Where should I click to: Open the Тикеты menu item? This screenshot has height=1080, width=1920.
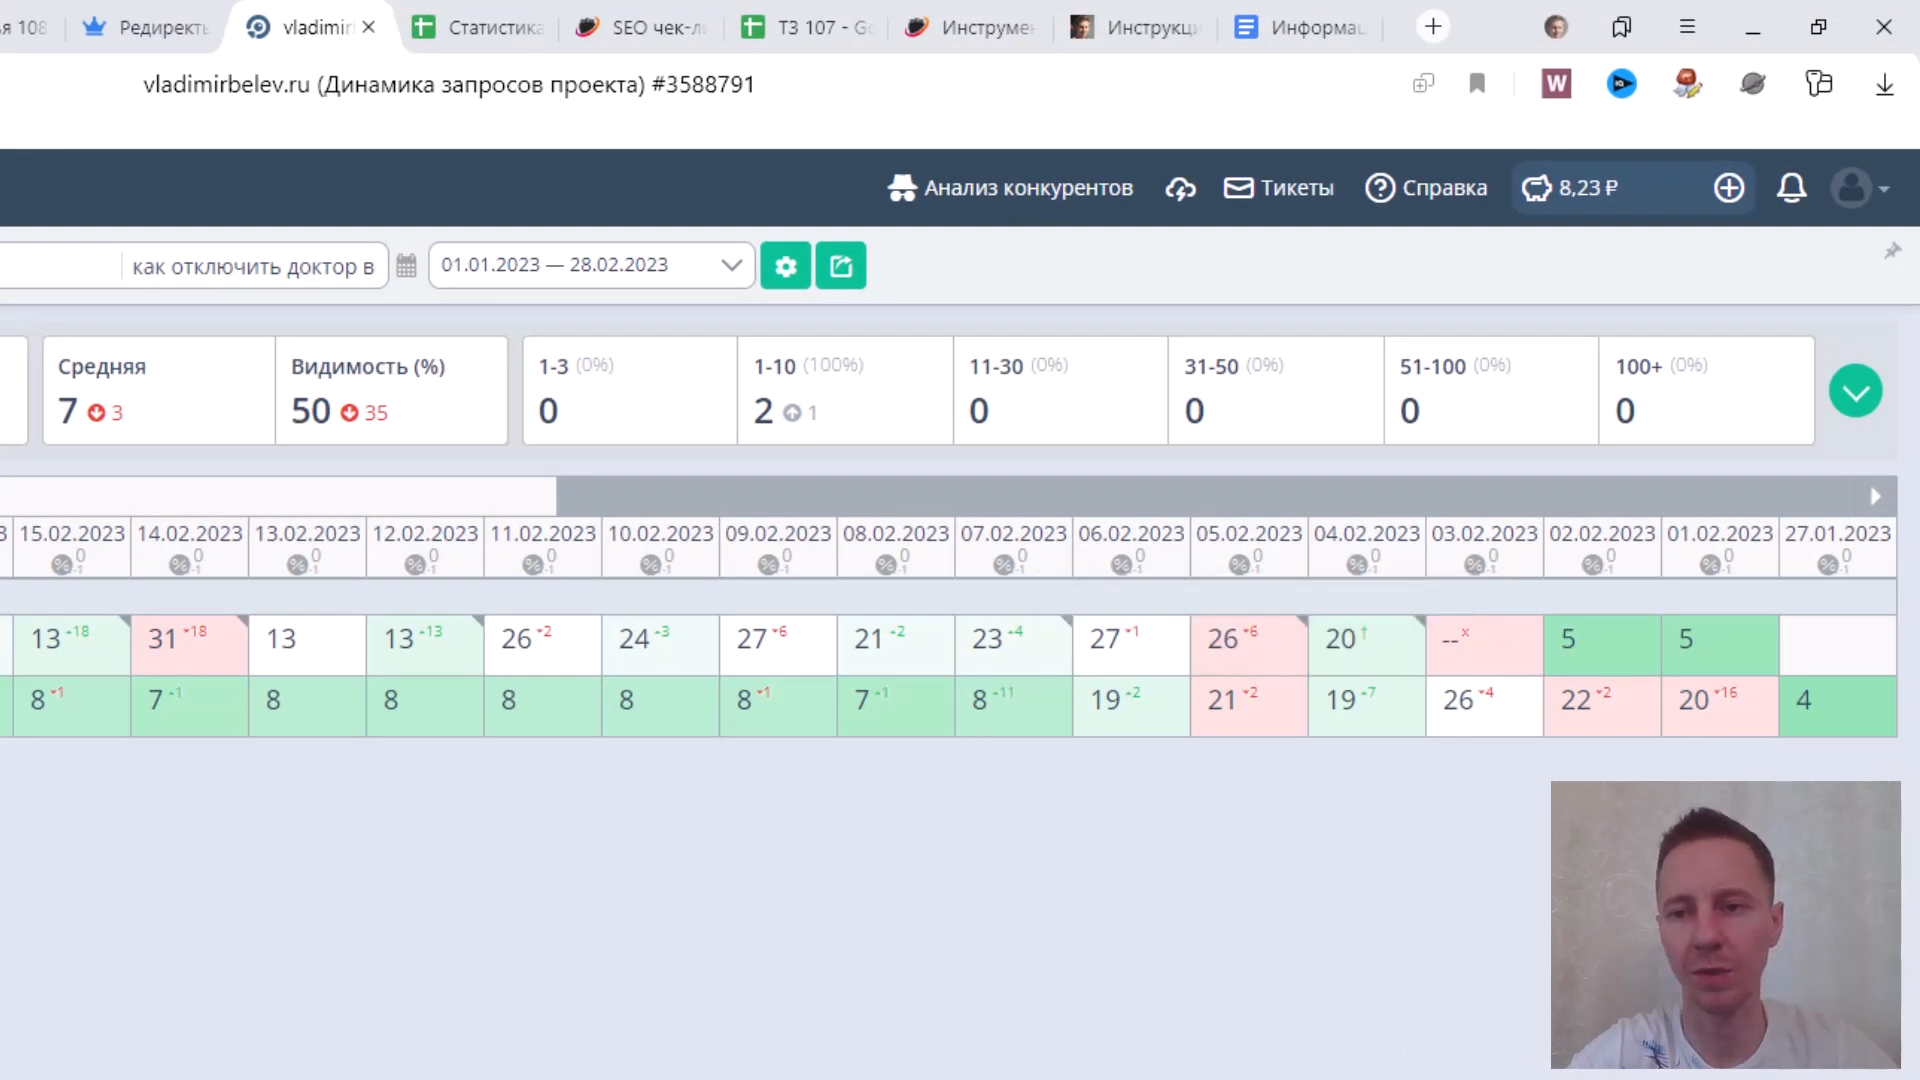pyautogui.click(x=1279, y=188)
